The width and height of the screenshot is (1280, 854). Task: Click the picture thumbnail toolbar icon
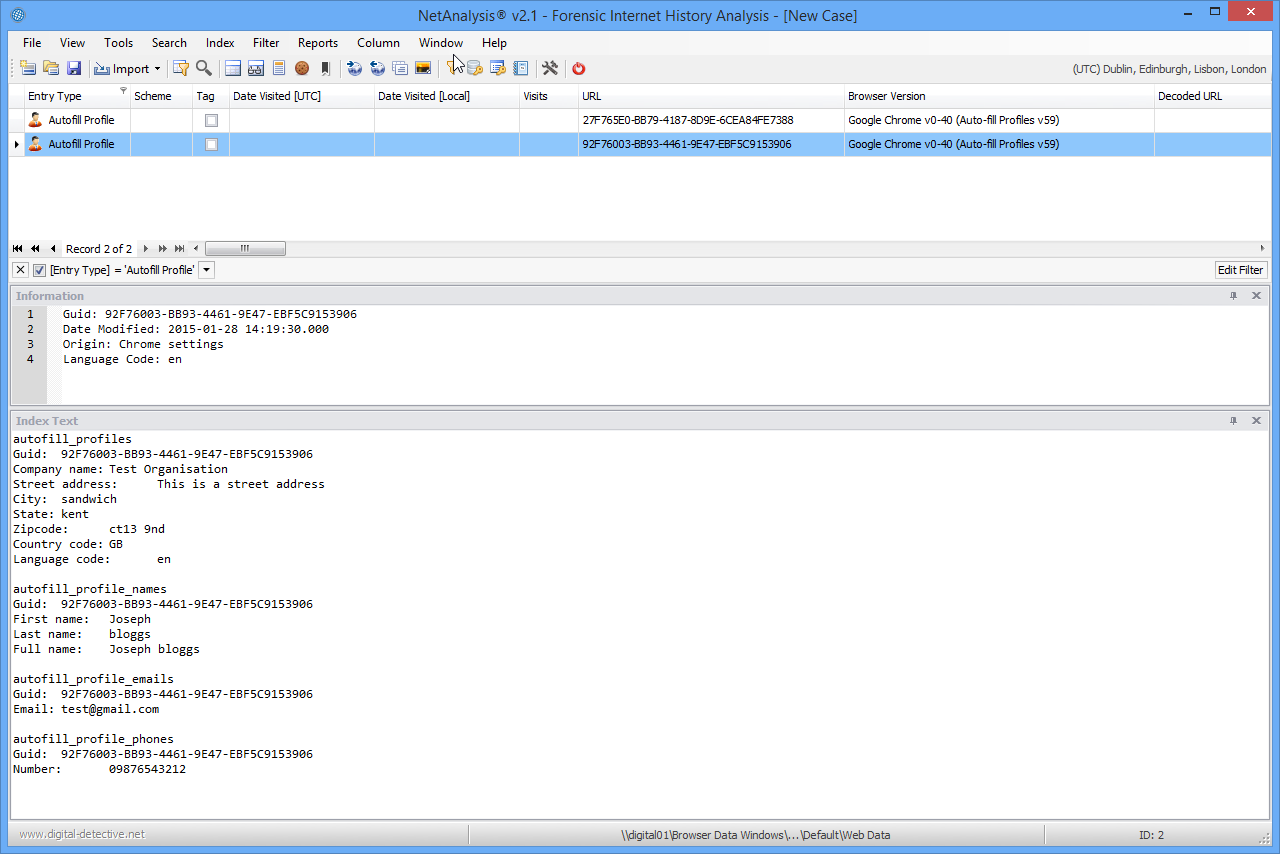point(423,68)
